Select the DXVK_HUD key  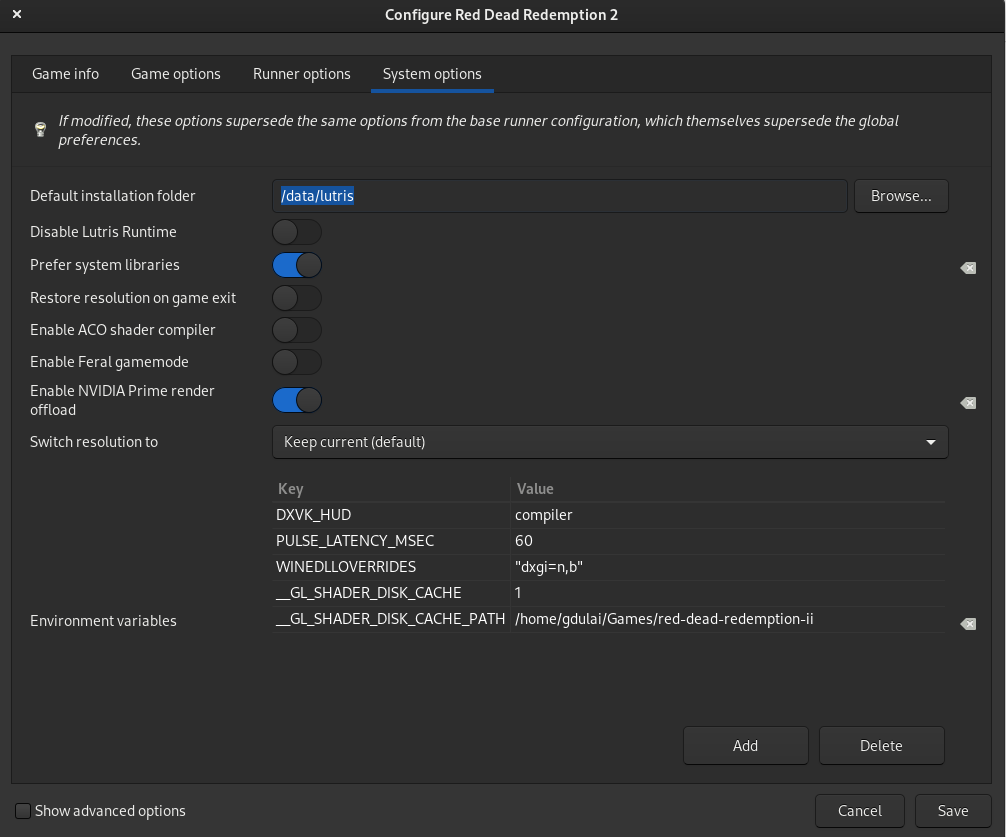coord(391,515)
